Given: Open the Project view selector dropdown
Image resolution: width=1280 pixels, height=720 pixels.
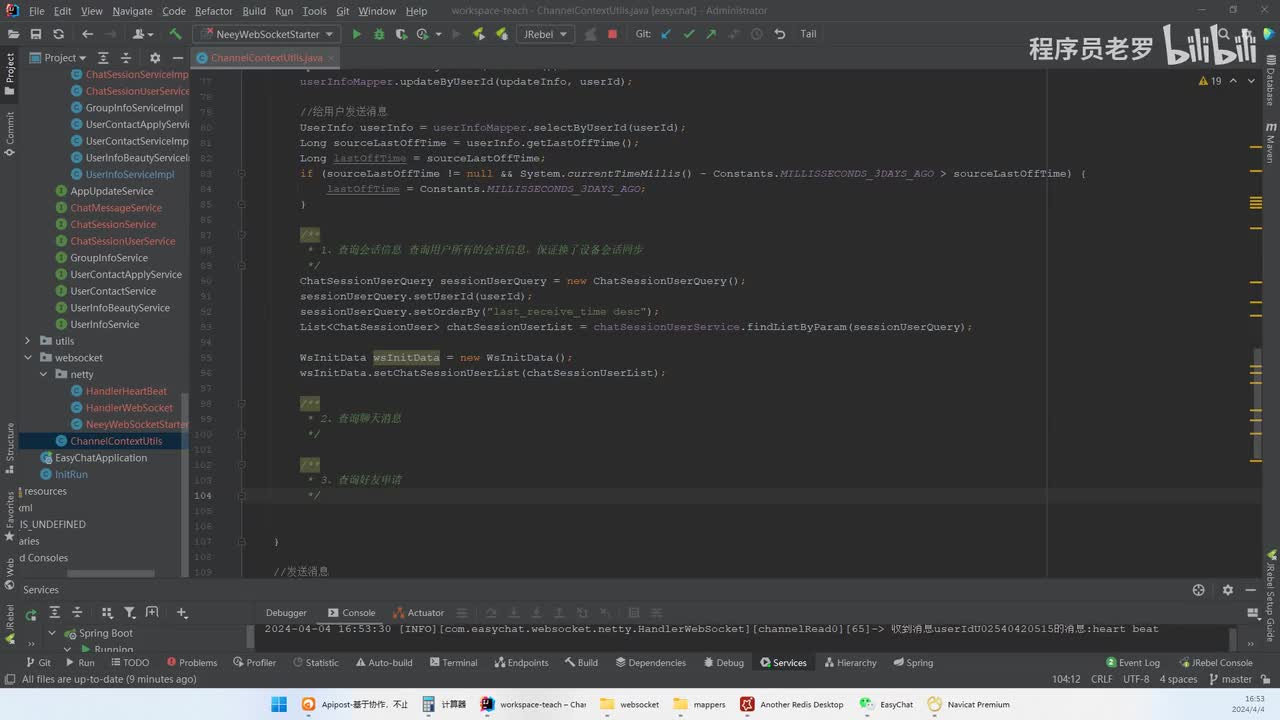Looking at the screenshot, I should (x=58, y=58).
